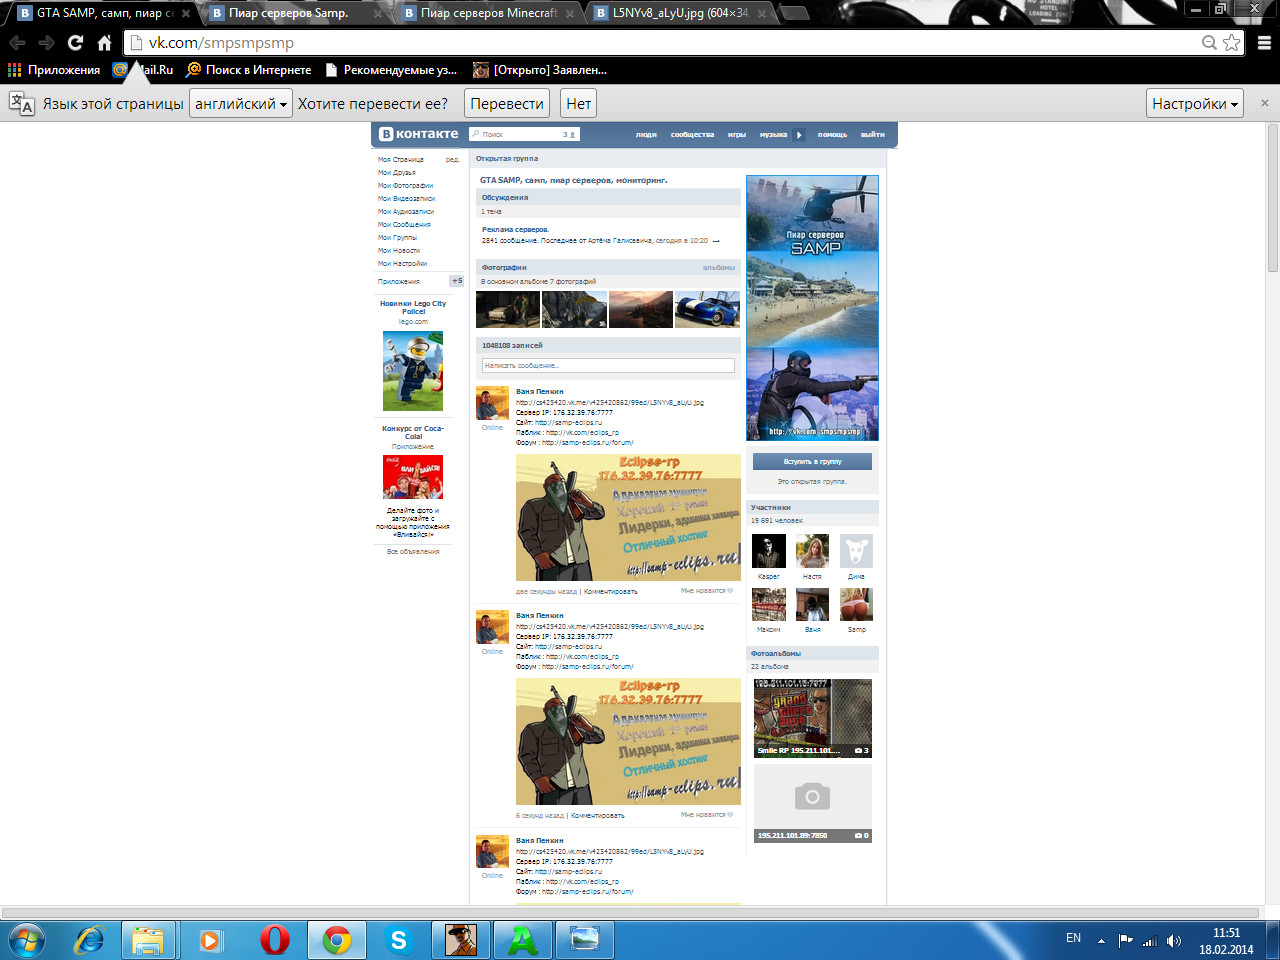Switch to the GTA SAMP, самп, пиар tab

(104, 13)
